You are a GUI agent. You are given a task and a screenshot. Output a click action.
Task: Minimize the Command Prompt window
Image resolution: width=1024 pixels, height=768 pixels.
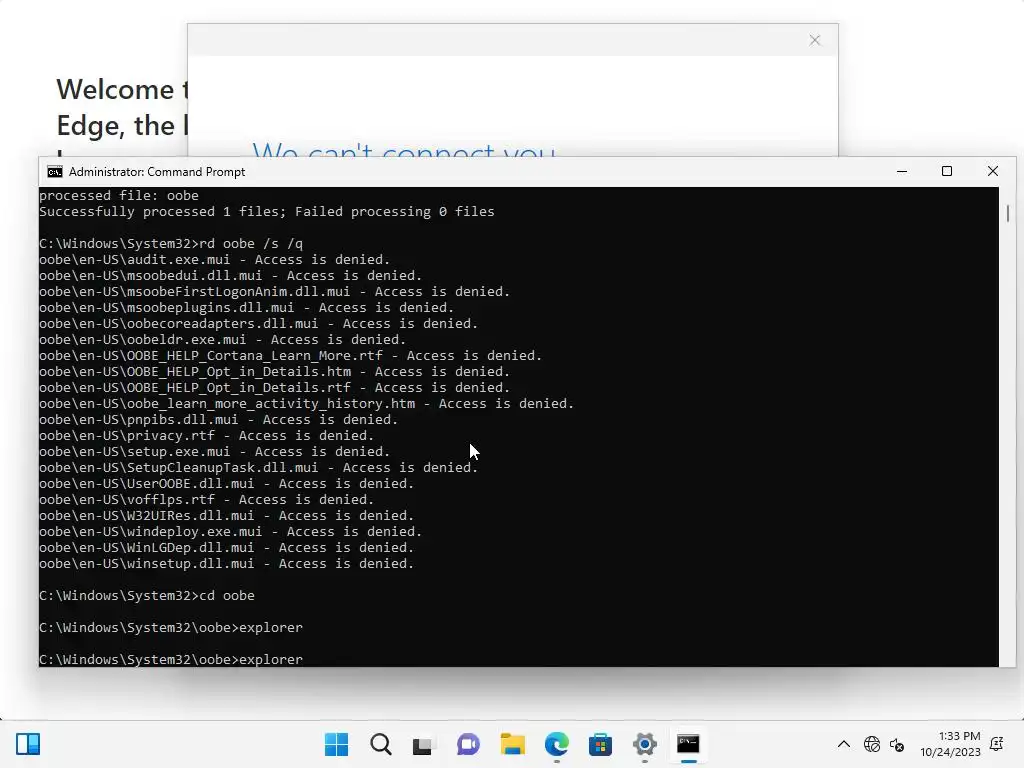click(x=902, y=171)
